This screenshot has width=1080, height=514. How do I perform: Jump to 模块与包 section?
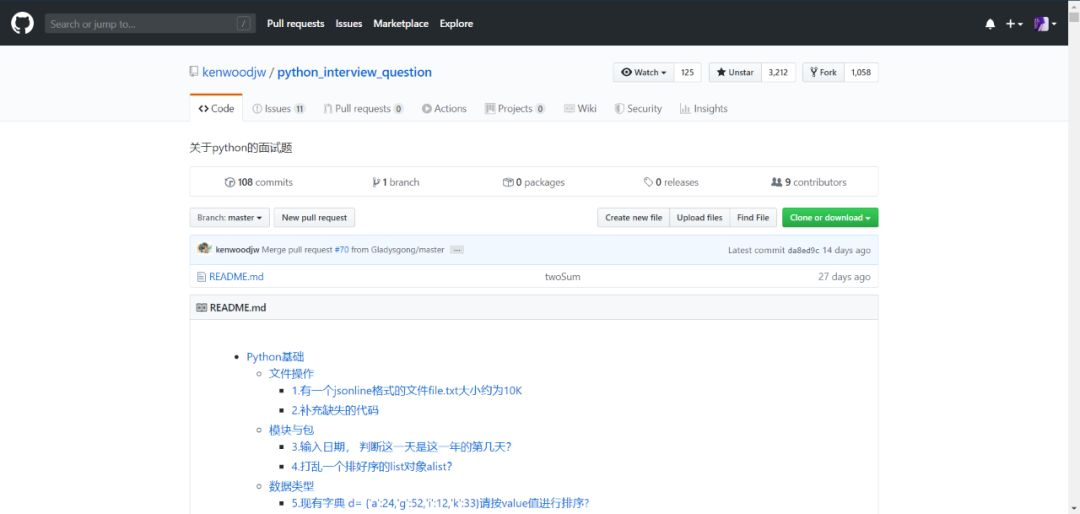[291, 430]
